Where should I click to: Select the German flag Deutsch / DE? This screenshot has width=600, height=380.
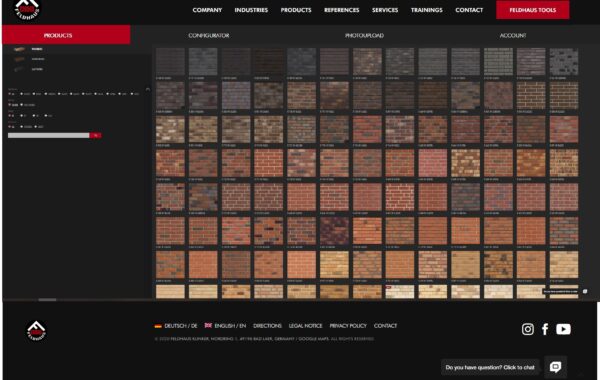click(x=176, y=326)
